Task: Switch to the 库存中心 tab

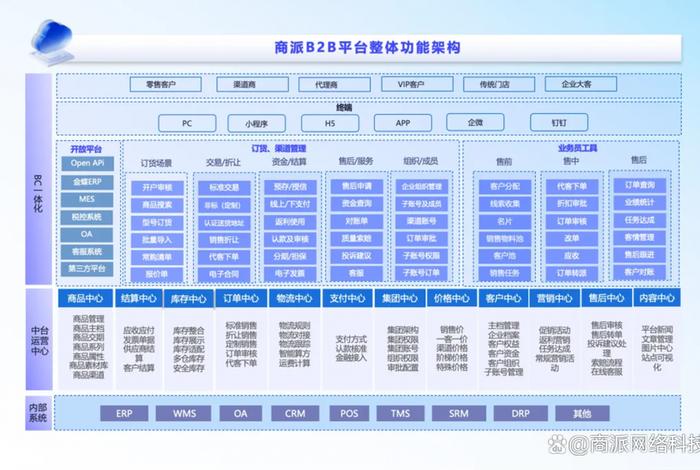Action: click(188, 299)
